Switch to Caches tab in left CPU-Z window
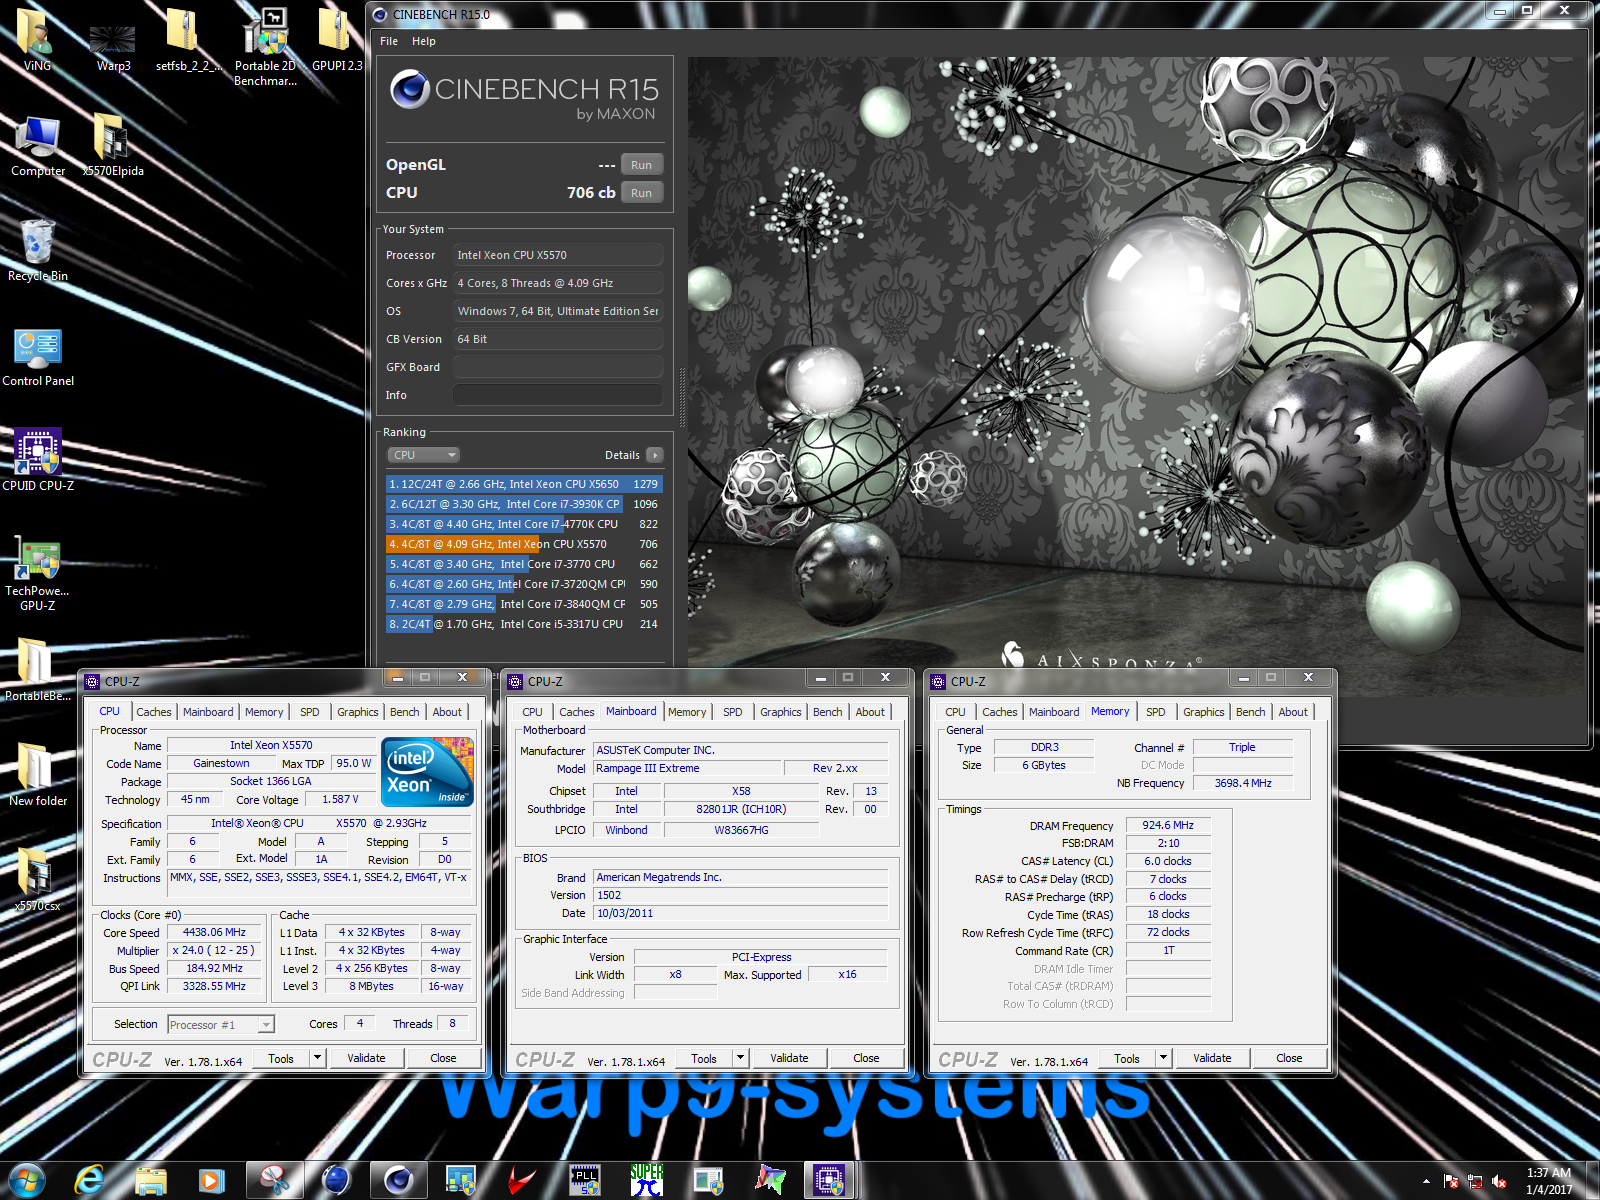The height and width of the screenshot is (1200, 1600). tap(154, 712)
